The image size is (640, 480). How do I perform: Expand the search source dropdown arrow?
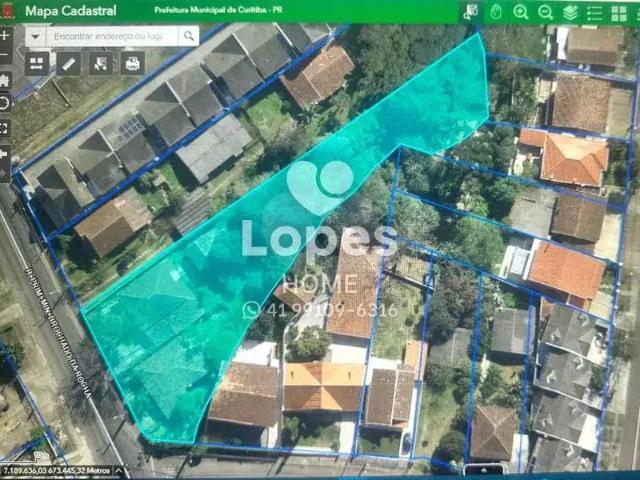pos(36,36)
